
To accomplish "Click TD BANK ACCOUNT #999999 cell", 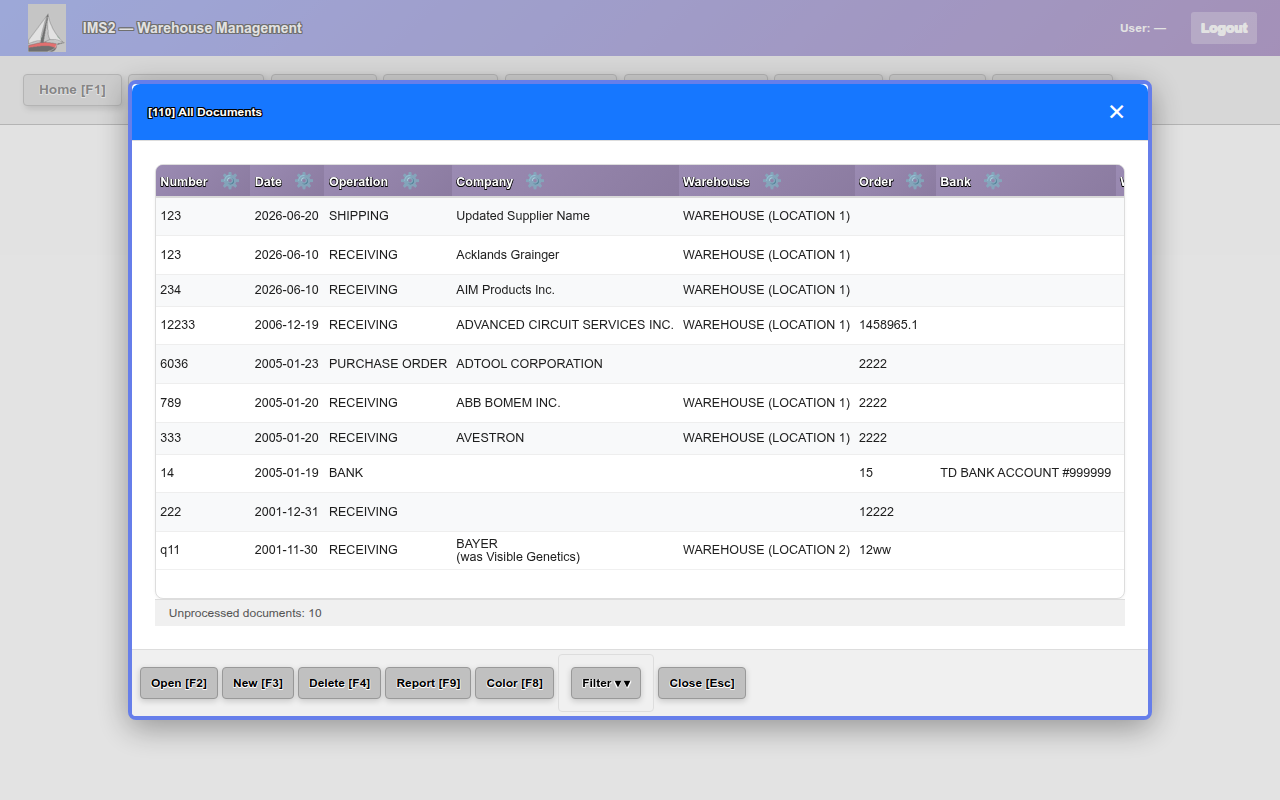I will [1025, 473].
